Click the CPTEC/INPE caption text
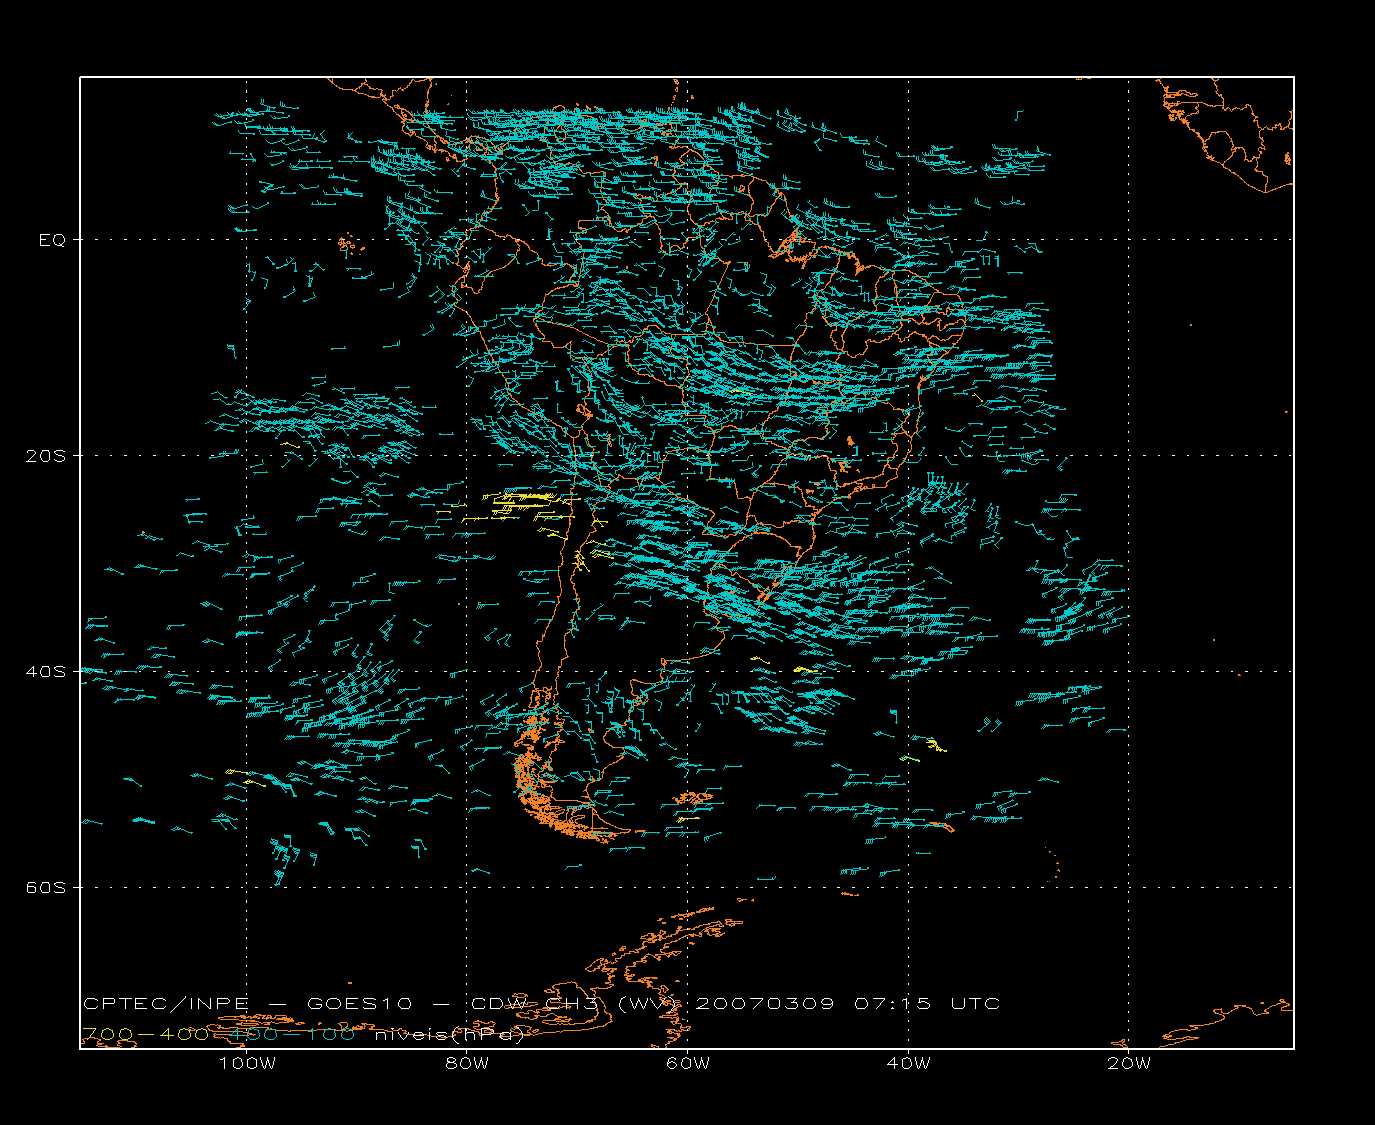Screen dimensions: 1375x1125 point(166,1003)
